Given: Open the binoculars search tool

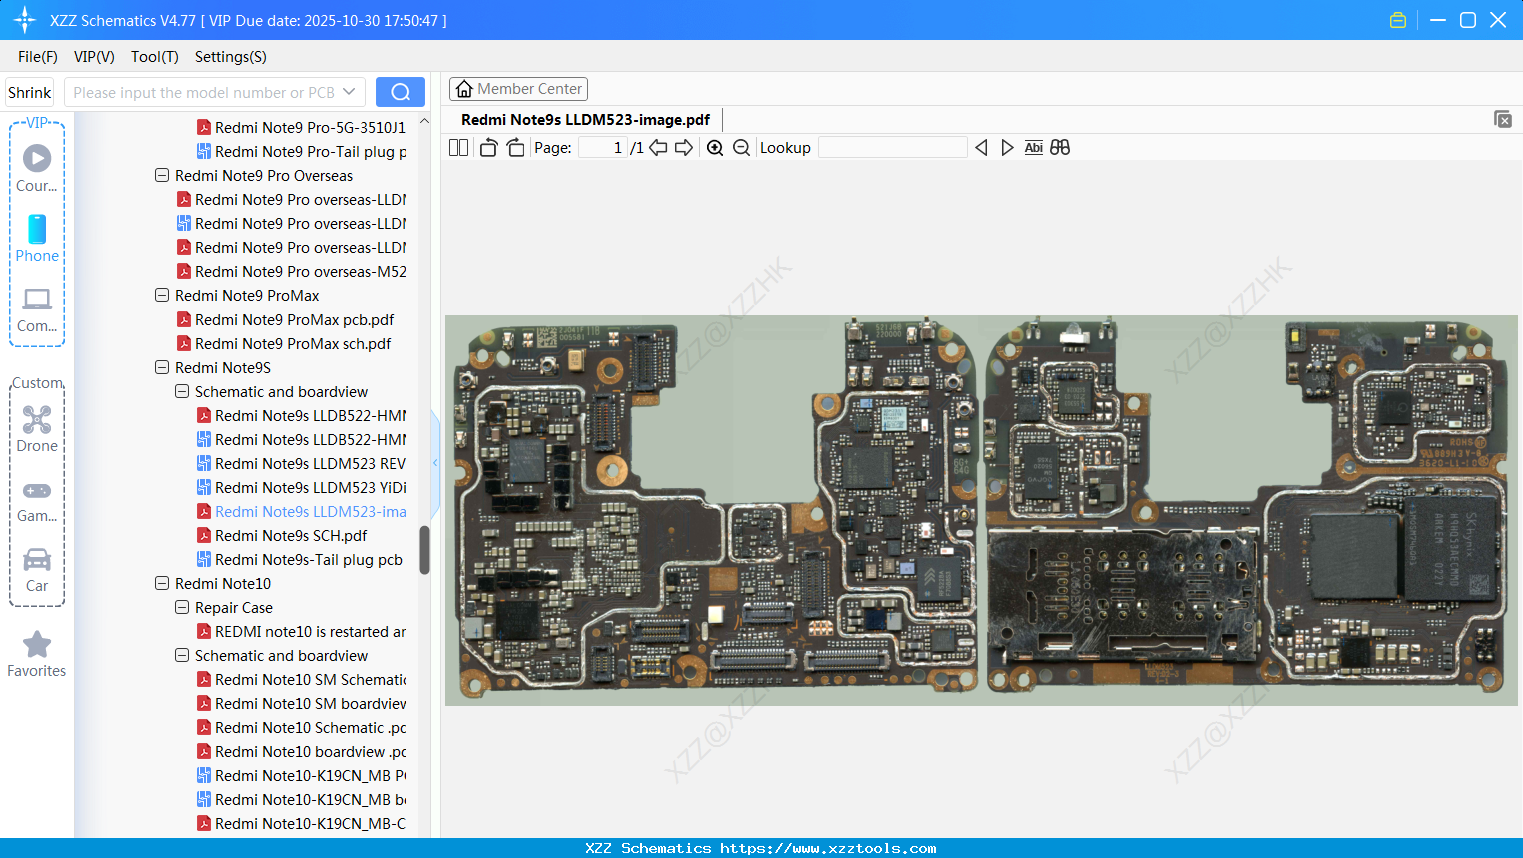Looking at the screenshot, I should 1059,147.
